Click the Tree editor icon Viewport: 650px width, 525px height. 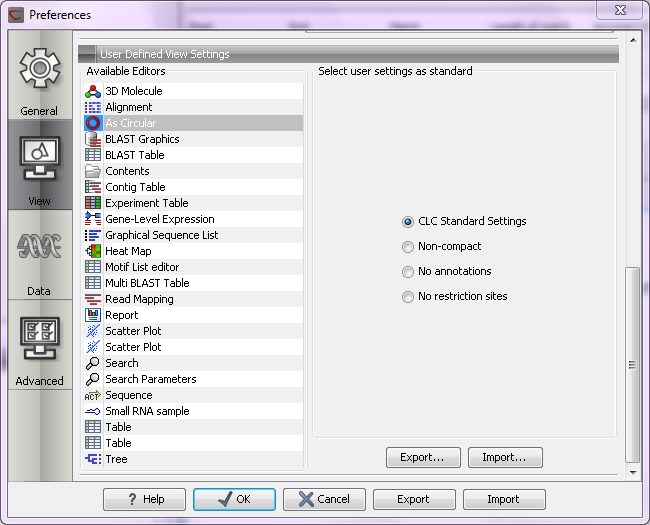click(x=93, y=459)
